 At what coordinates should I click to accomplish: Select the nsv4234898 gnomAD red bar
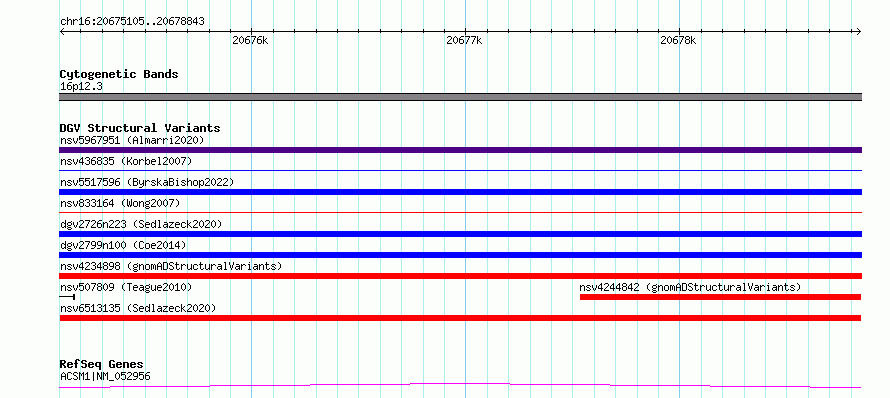click(x=460, y=276)
